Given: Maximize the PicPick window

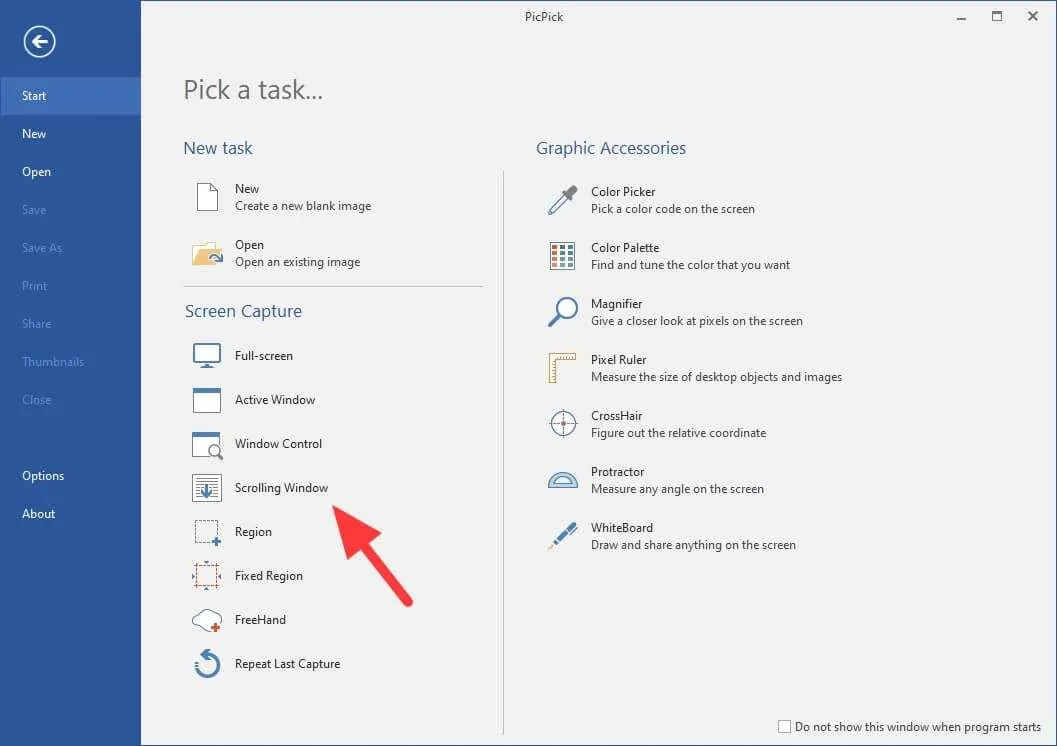Looking at the screenshot, I should (x=997, y=16).
